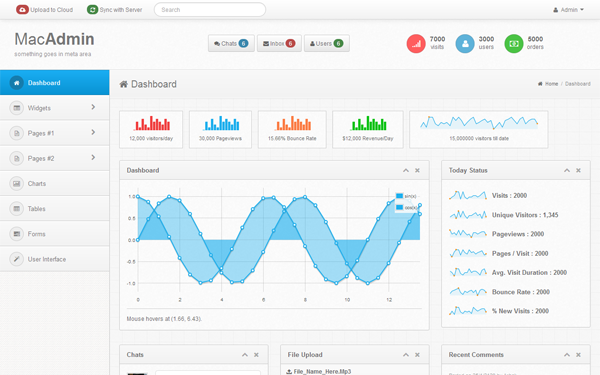Click the Home breadcrumb link
The width and height of the screenshot is (600, 375).
click(551, 84)
